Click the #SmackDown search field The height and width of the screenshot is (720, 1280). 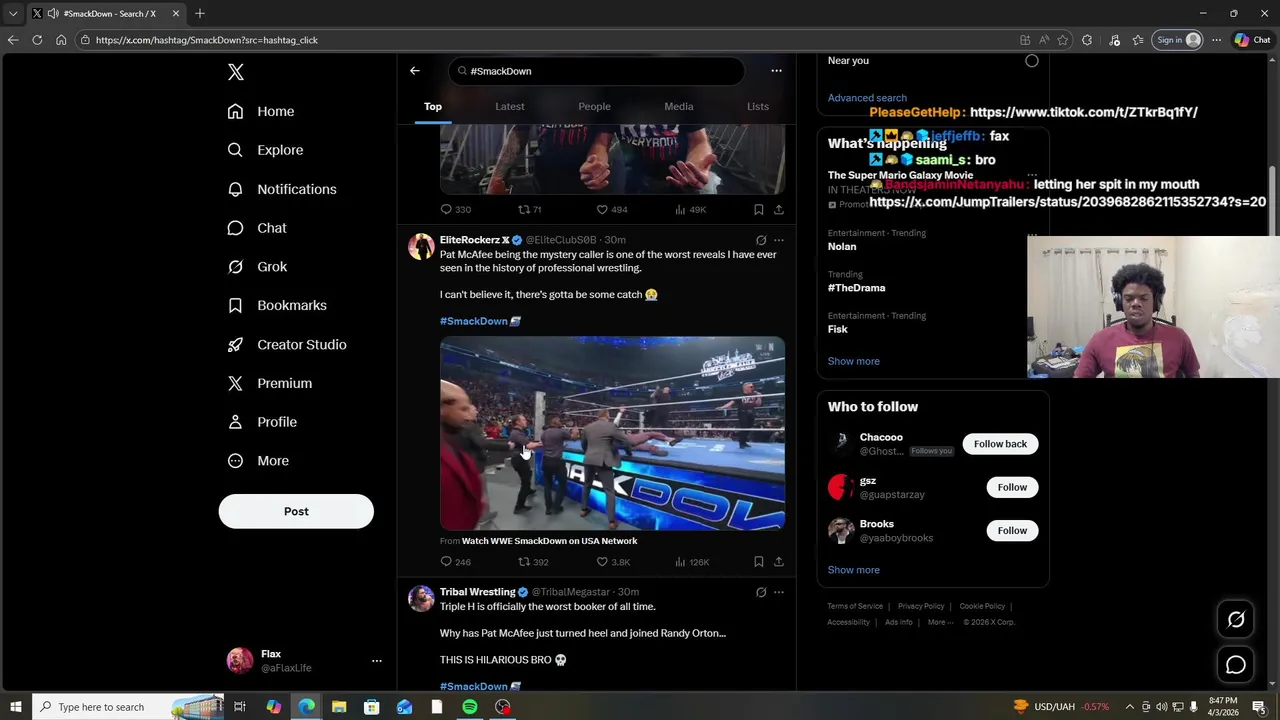click(x=596, y=71)
